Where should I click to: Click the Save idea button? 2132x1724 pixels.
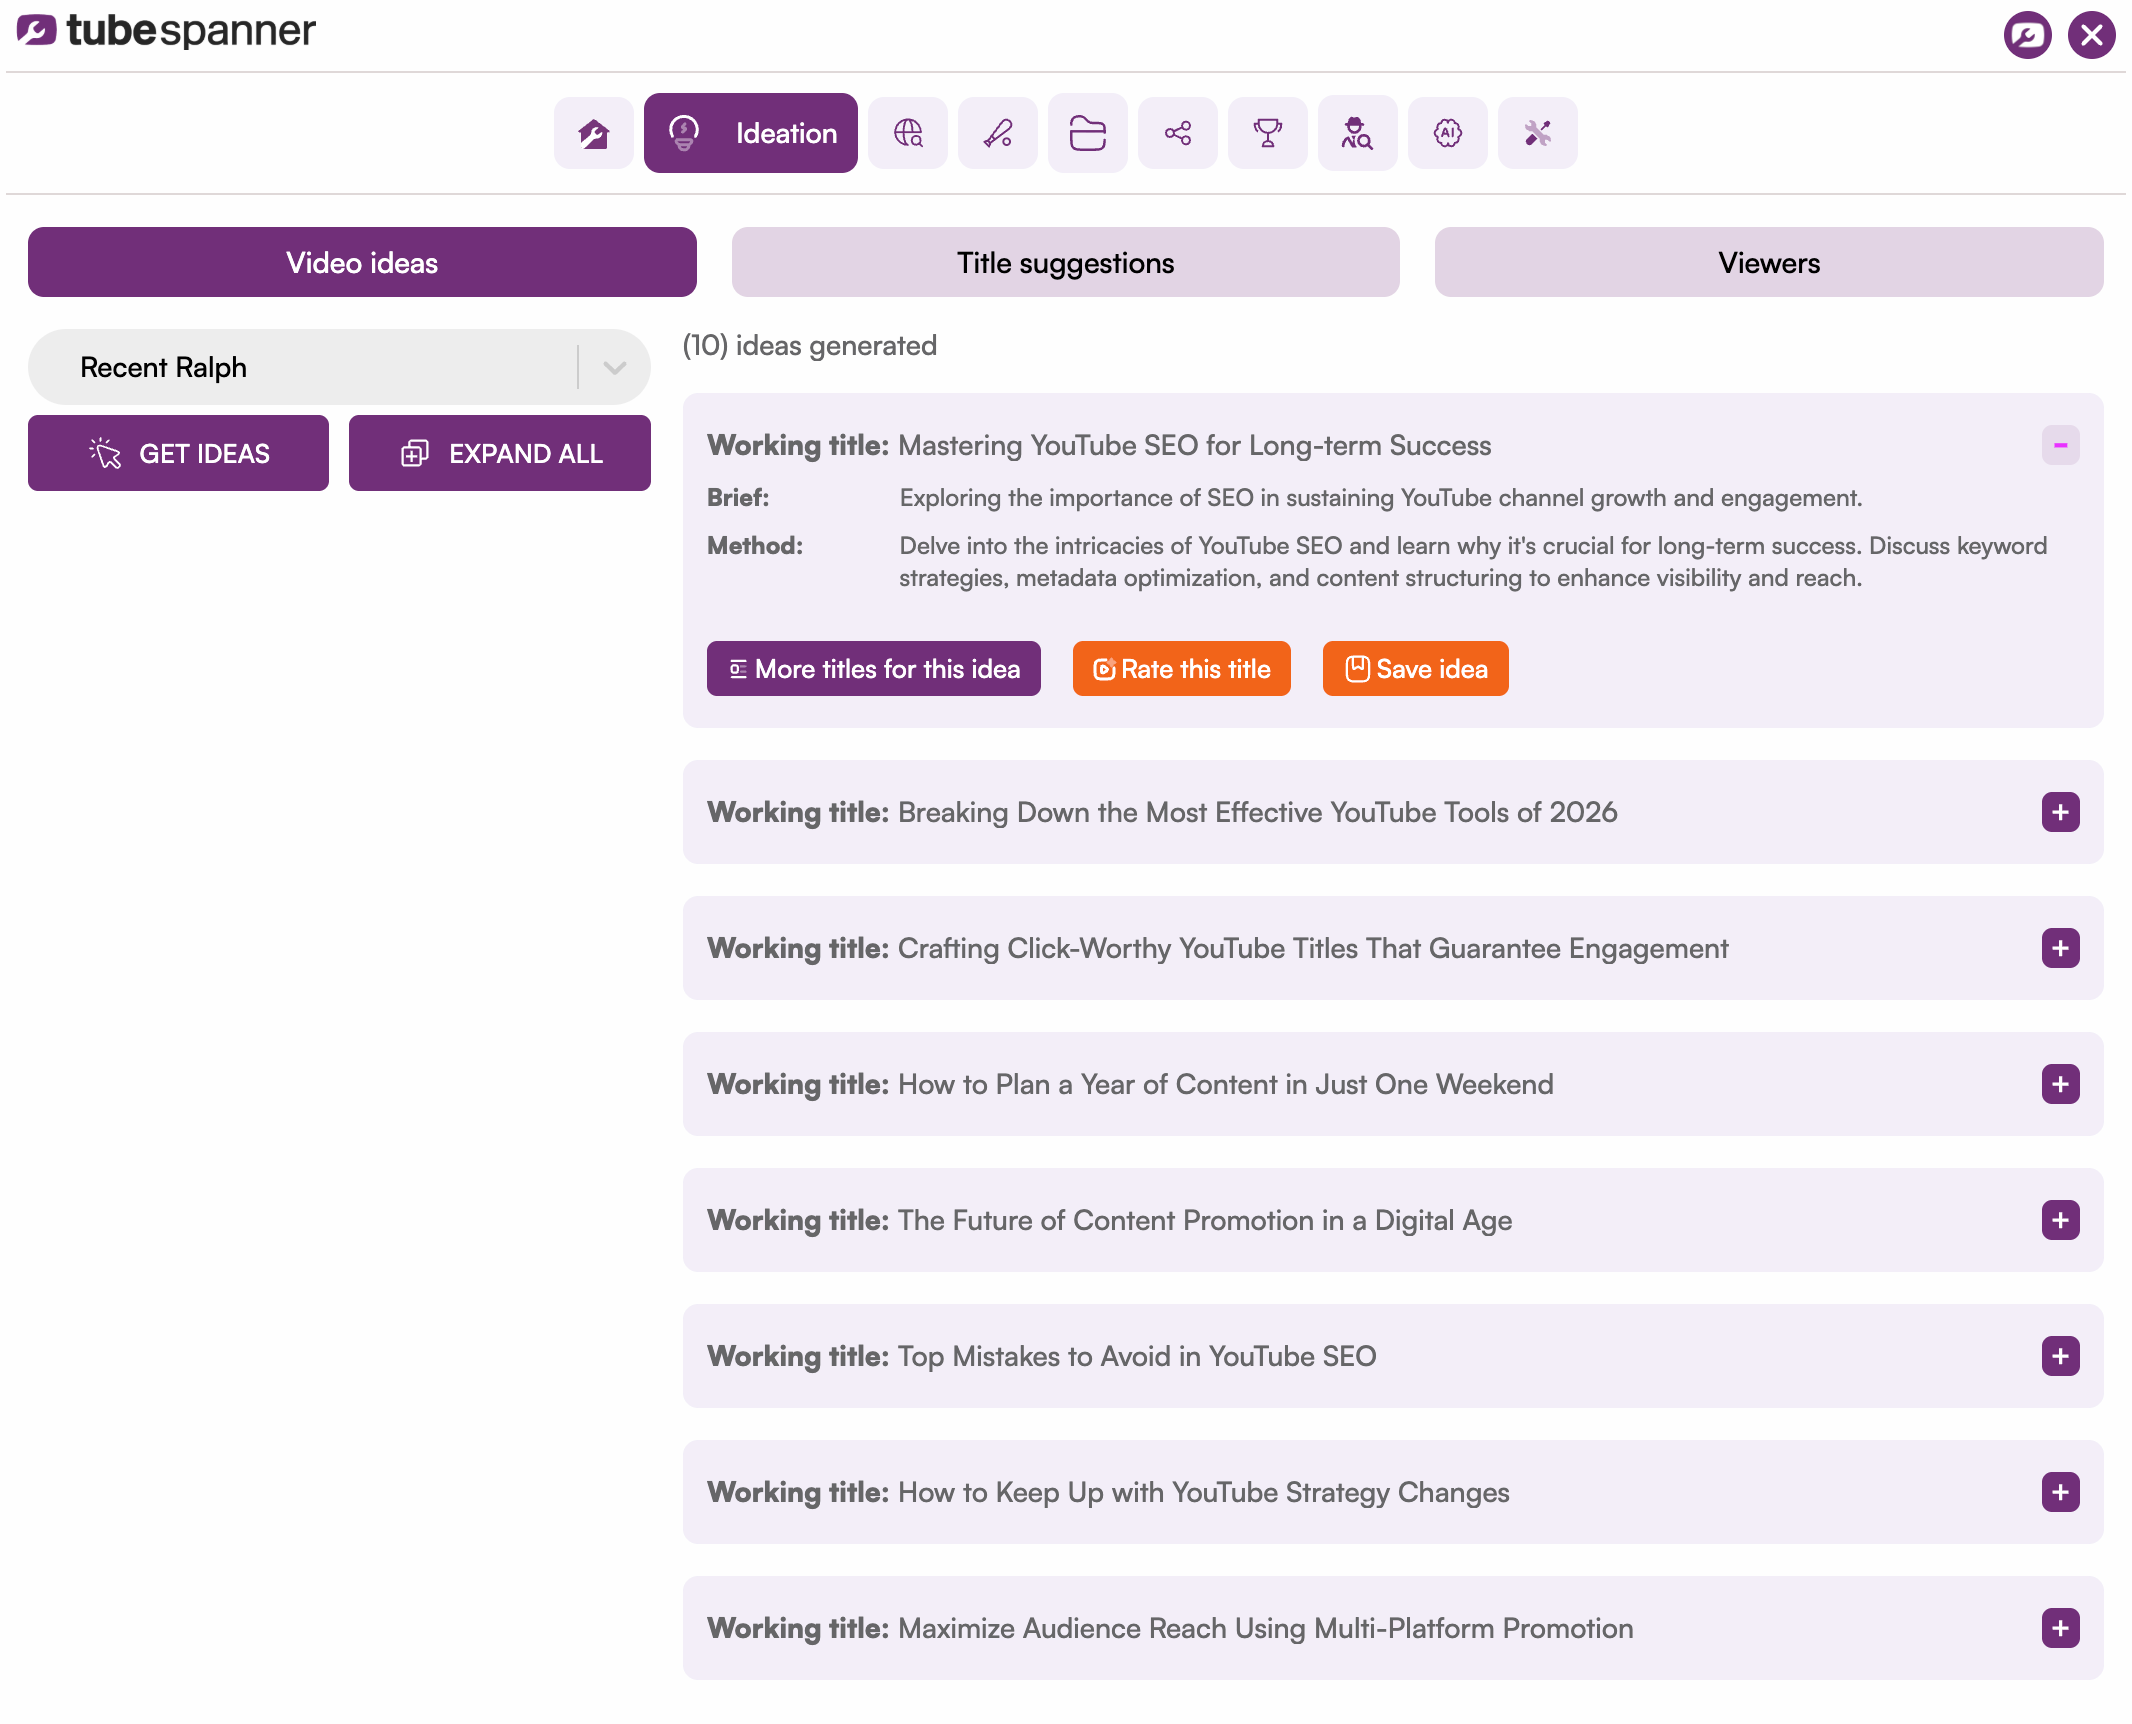point(1416,668)
